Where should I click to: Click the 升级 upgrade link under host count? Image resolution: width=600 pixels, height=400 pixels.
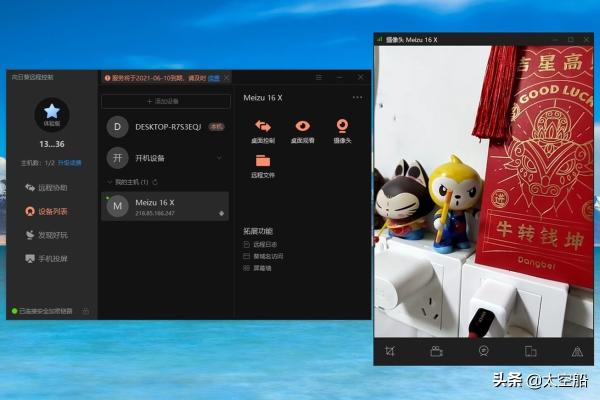[x=70, y=163]
